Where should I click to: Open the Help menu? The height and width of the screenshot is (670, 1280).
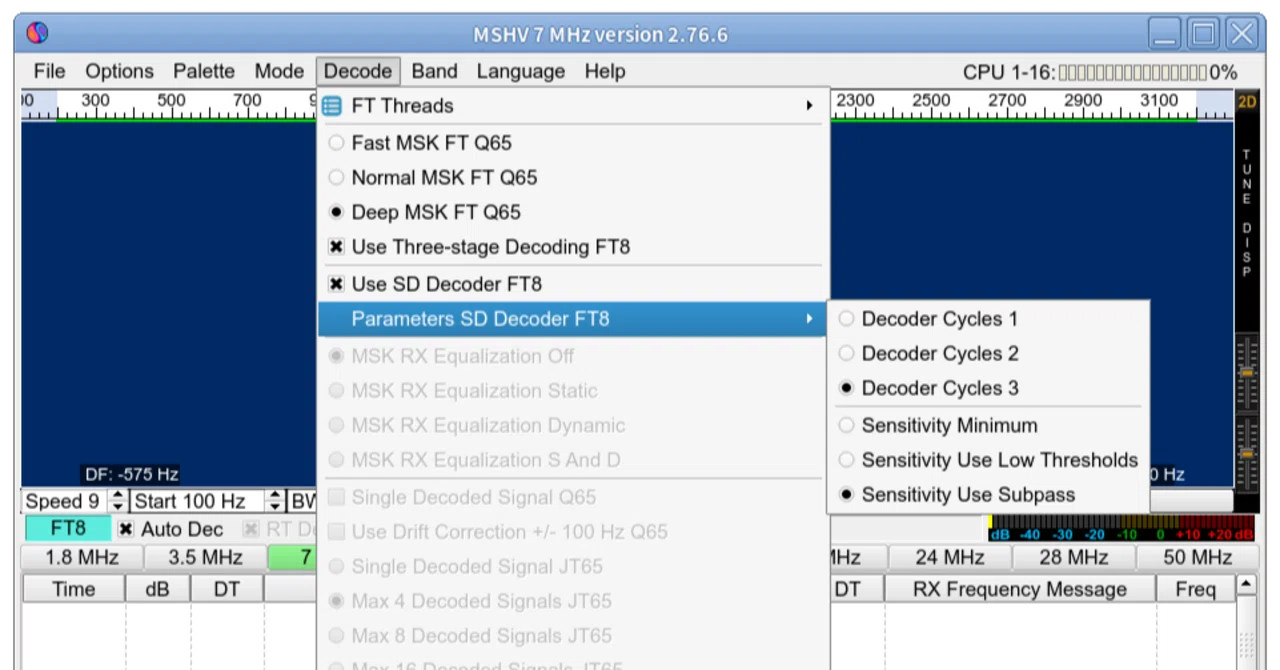tap(605, 72)
